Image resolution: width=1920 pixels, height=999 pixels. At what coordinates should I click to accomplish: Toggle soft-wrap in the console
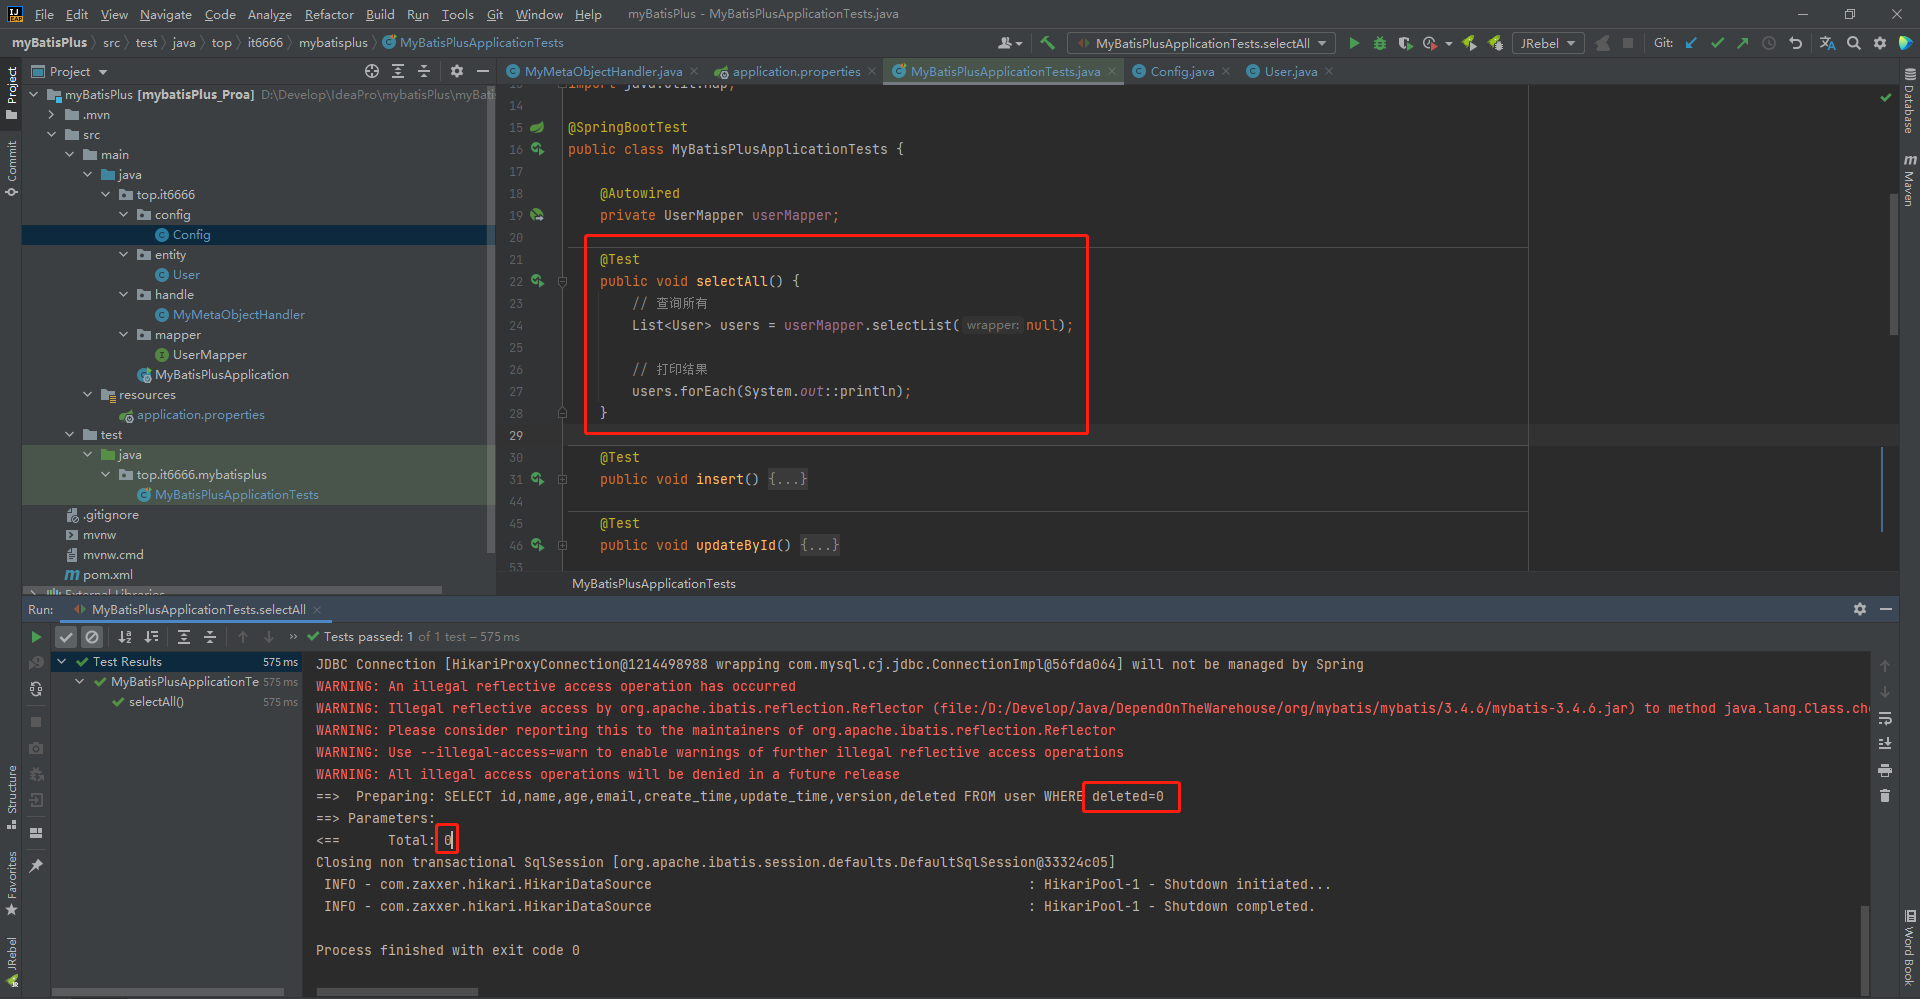click(1885, 718)
